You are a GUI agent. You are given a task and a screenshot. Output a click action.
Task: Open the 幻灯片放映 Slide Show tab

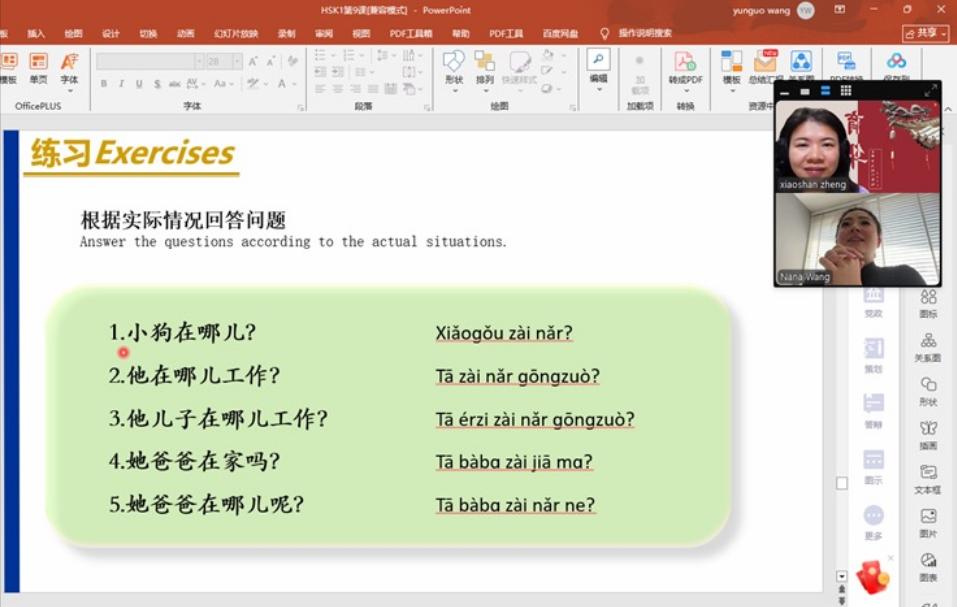(x=236, y=34)
